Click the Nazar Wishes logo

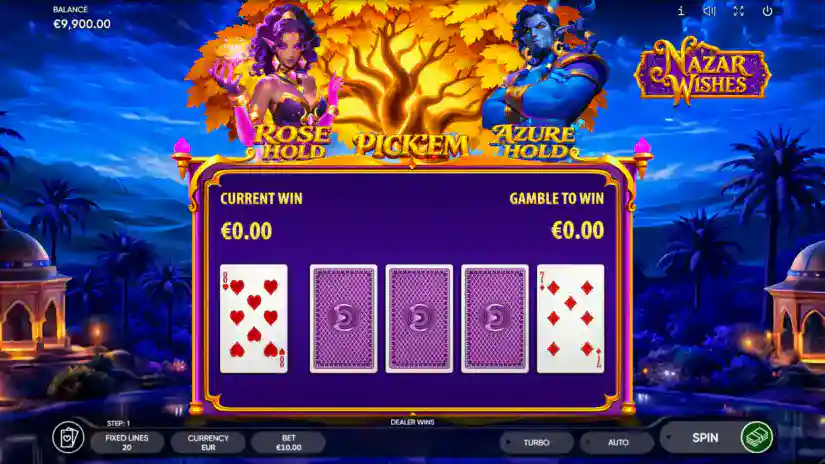(x=702, y=71)
